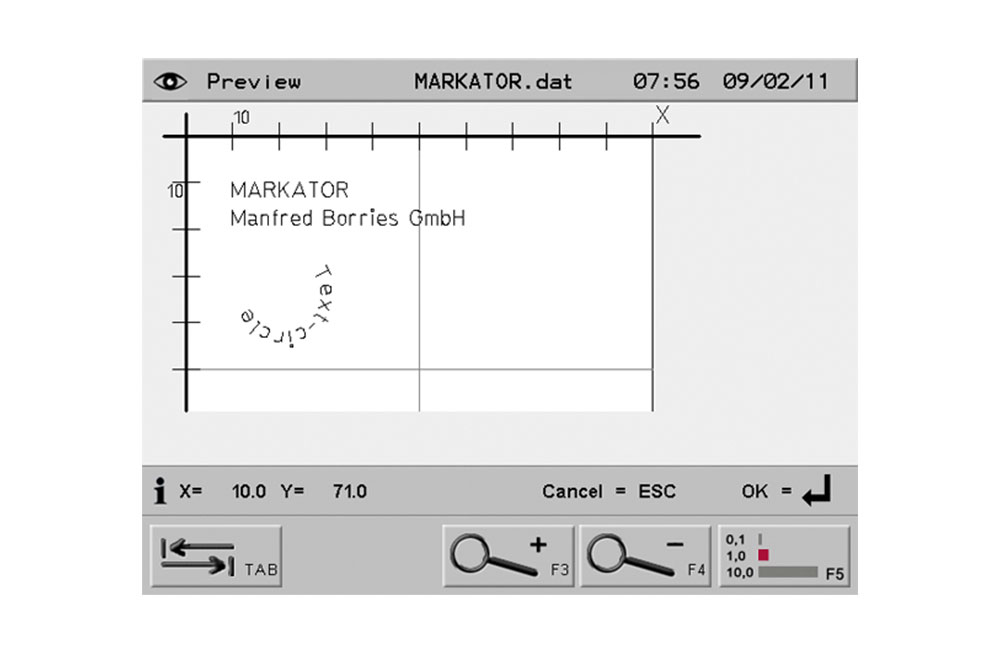Click the red 1,0 step indicator
The image size is (1000, 667).
point(763,555)
